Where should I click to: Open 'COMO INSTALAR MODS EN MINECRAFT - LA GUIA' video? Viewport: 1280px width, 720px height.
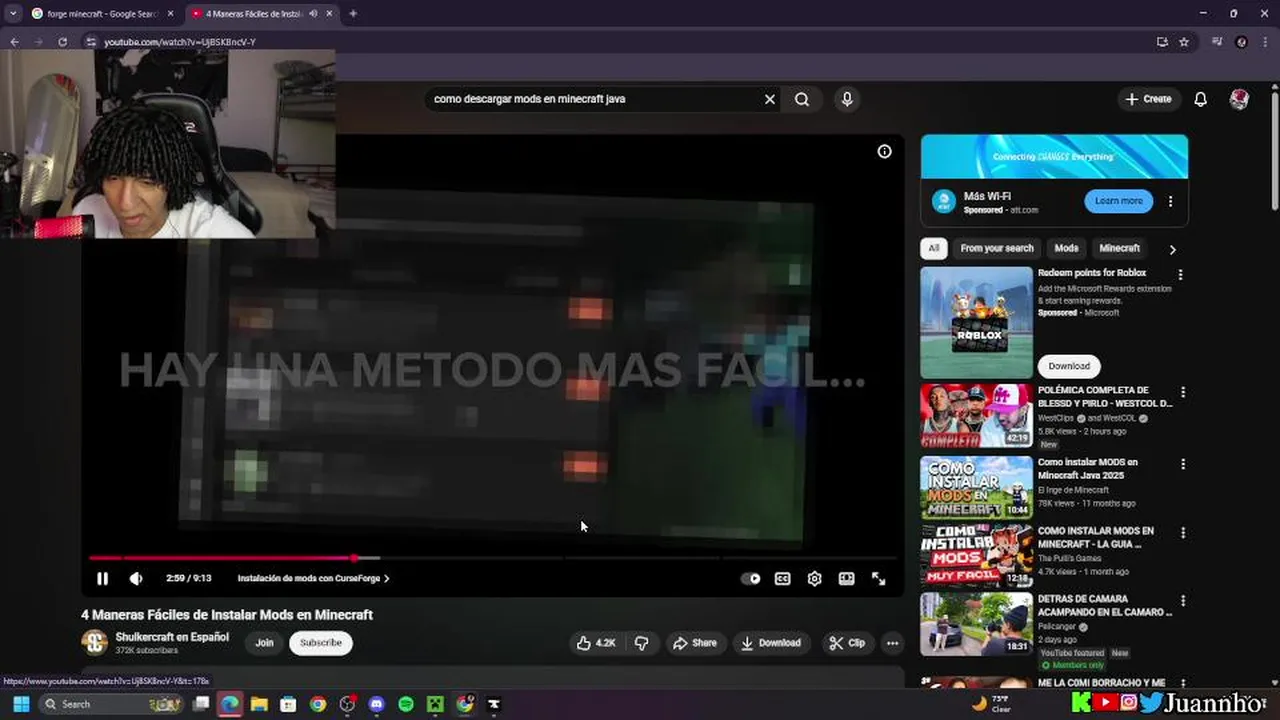point(976,556)
